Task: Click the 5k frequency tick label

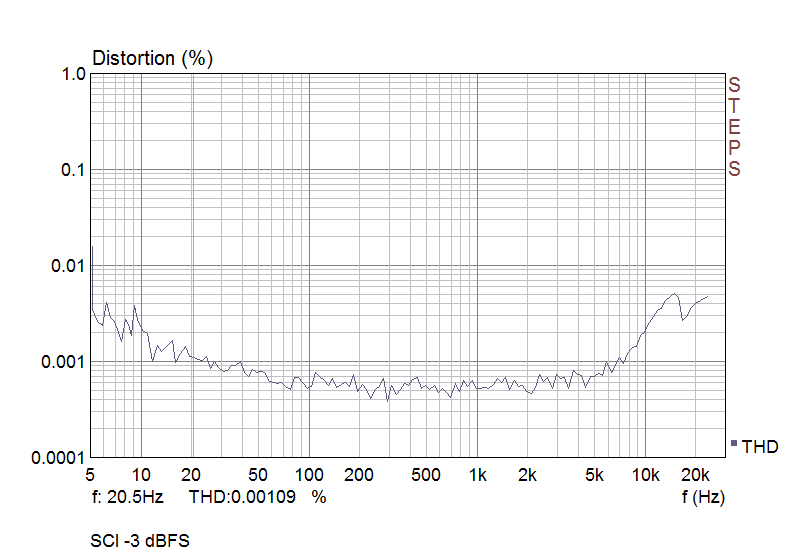Action: coord(594,475)
